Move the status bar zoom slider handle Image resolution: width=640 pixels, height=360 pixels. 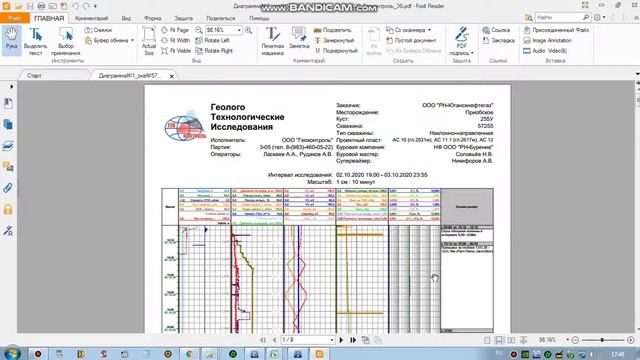(x=602, y=340)
